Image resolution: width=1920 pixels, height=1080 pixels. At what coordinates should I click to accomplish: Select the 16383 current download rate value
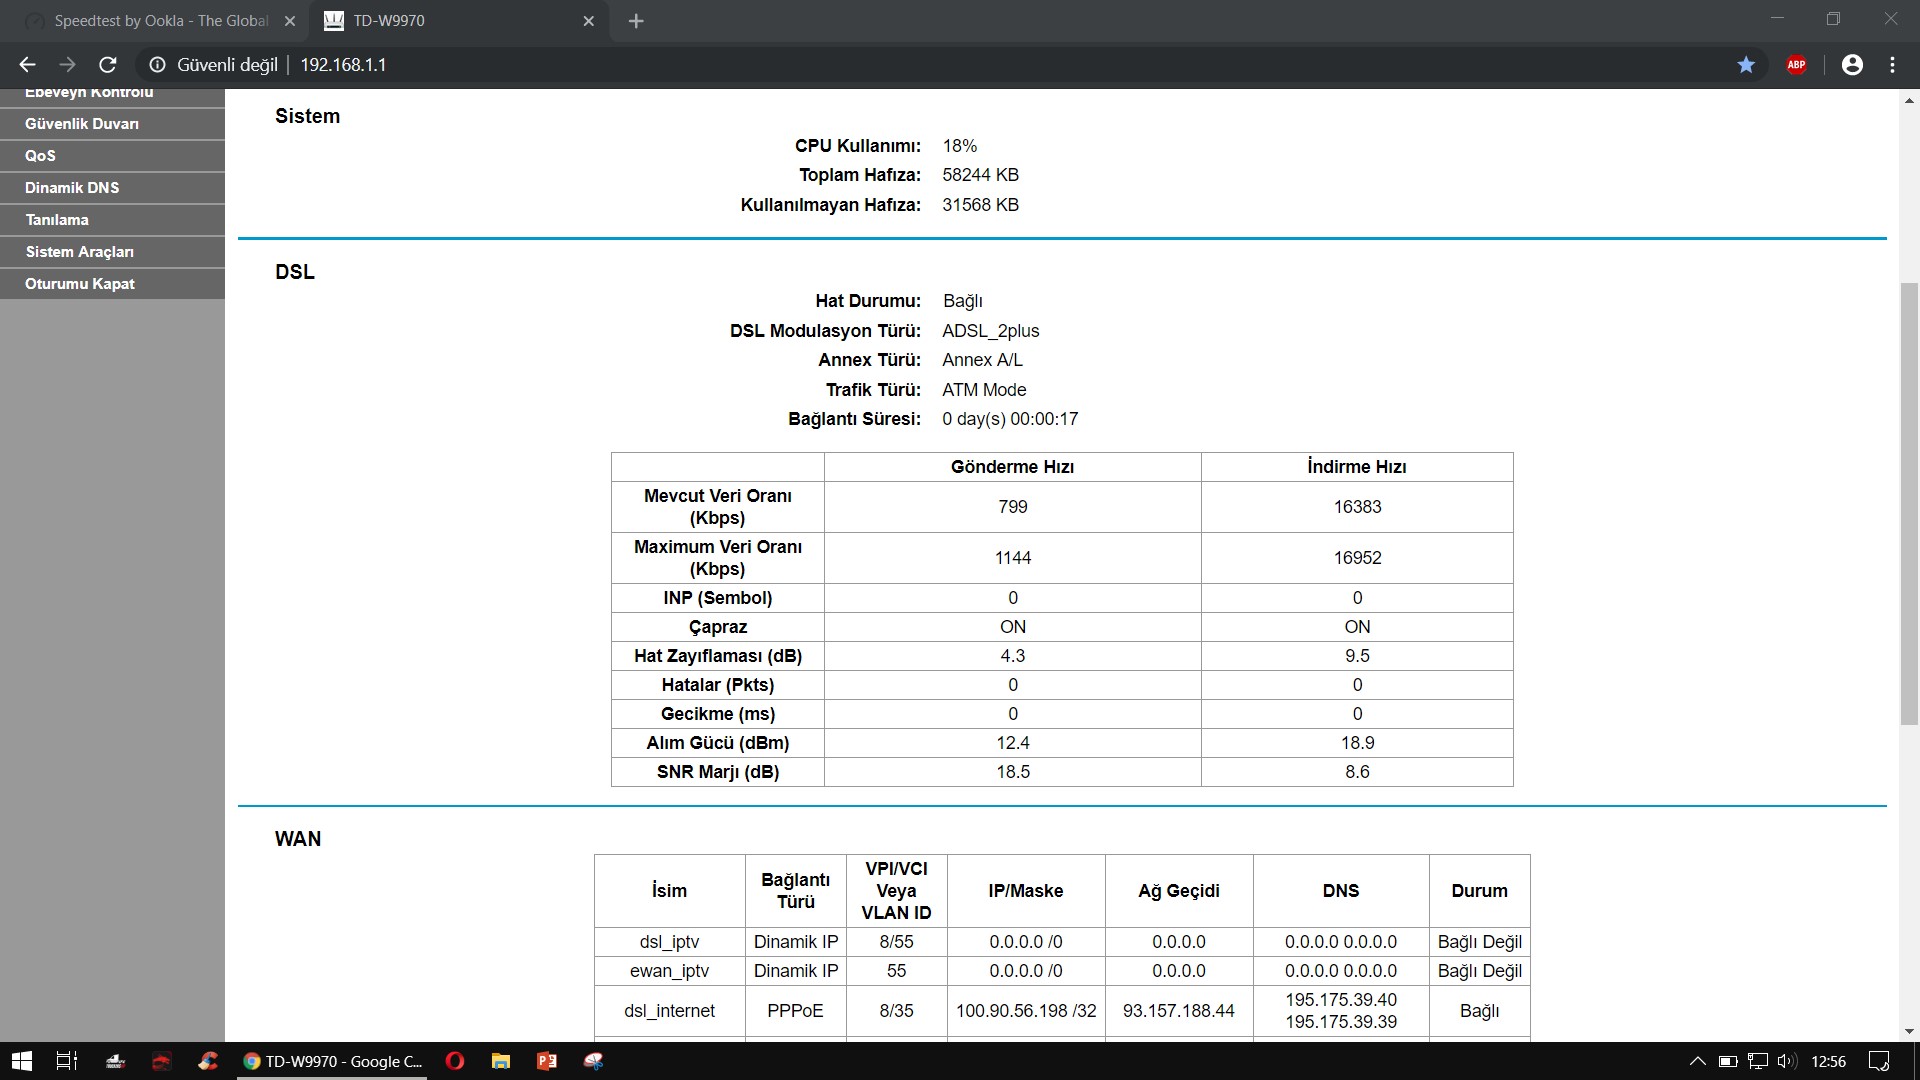coord(1357,507)
